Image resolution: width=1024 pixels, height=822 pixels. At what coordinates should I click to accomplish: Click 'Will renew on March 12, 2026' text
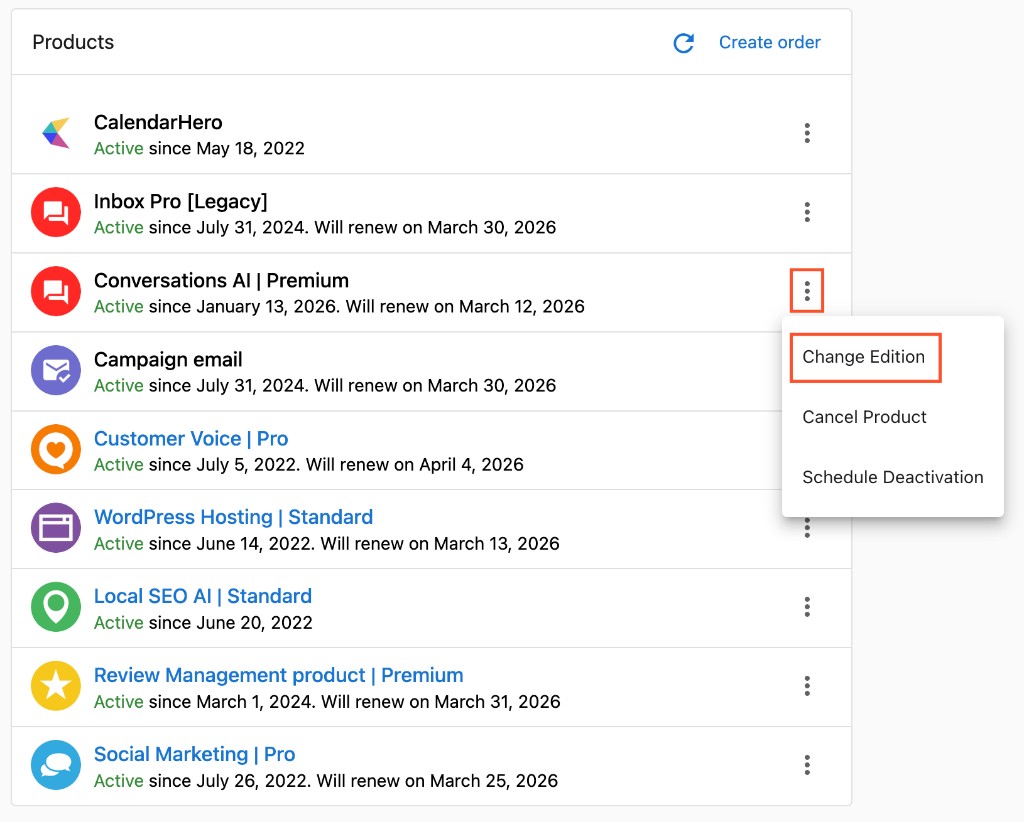tap(465, 307)
